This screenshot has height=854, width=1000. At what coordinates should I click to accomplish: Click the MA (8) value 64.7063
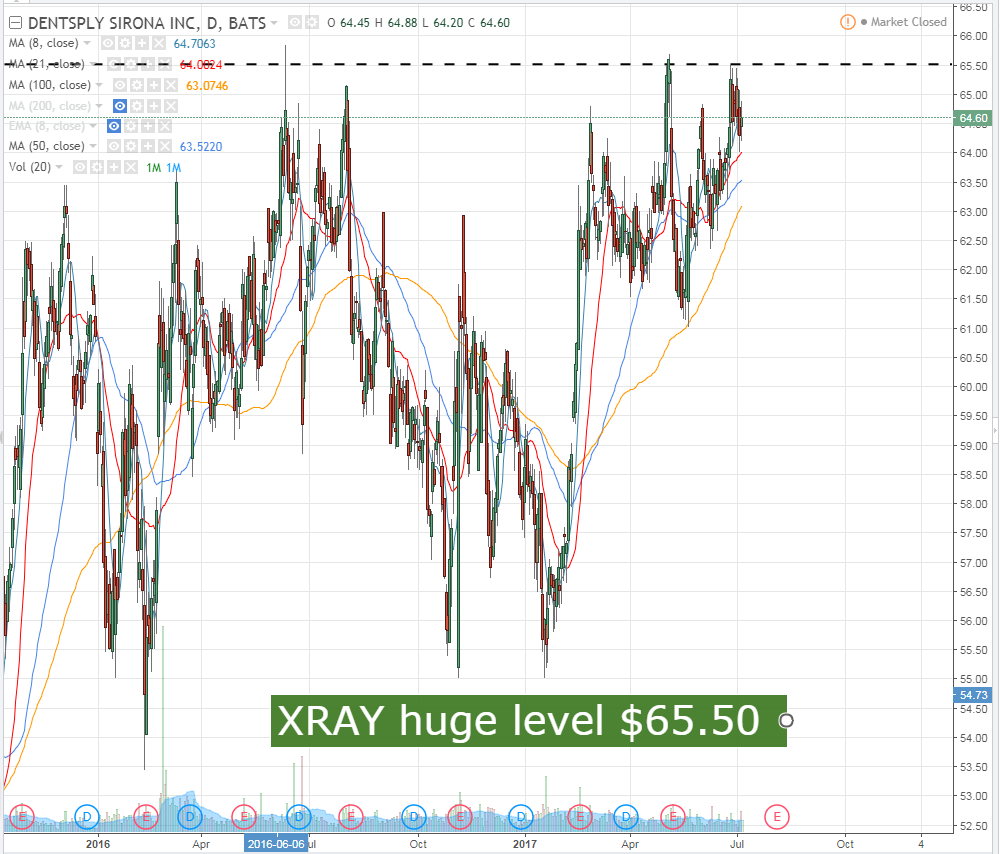click(195, 44)
